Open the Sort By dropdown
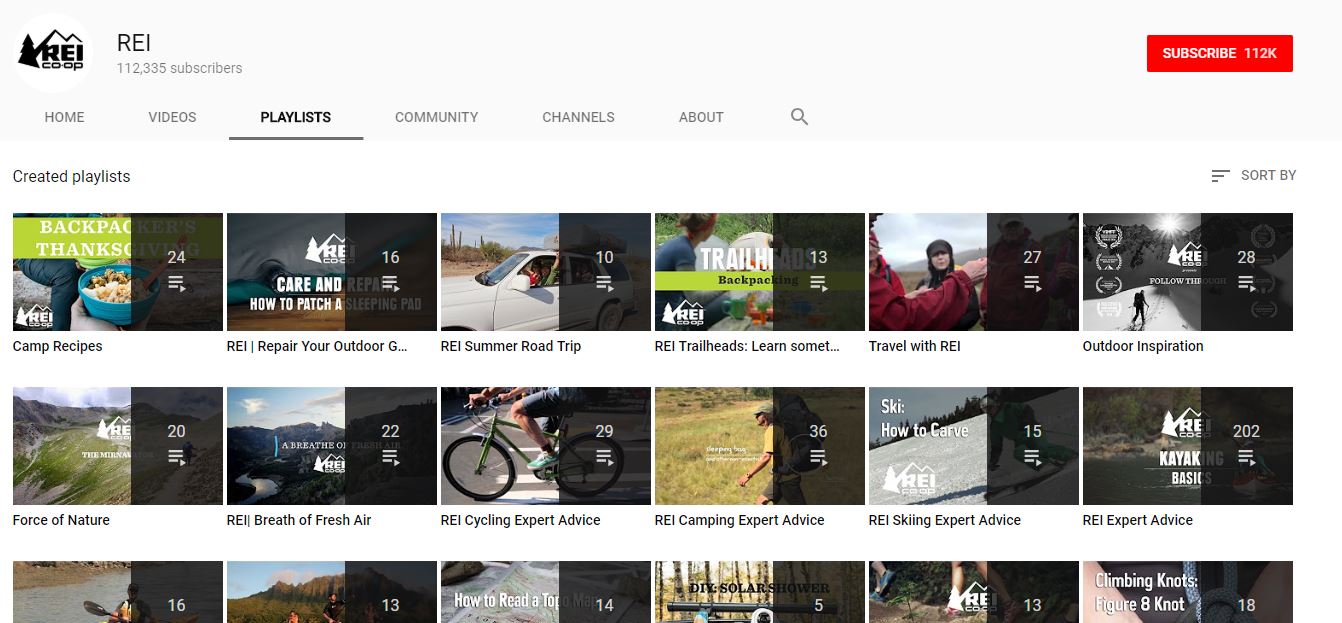1342x623 pixels. point(1254,176)
